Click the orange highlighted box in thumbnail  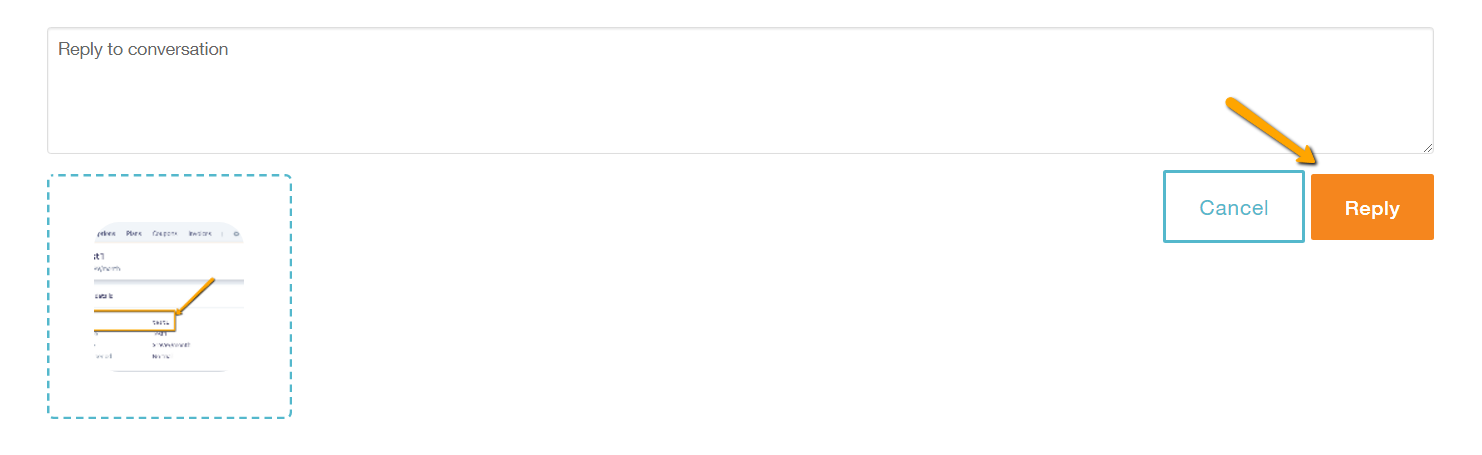135,321
